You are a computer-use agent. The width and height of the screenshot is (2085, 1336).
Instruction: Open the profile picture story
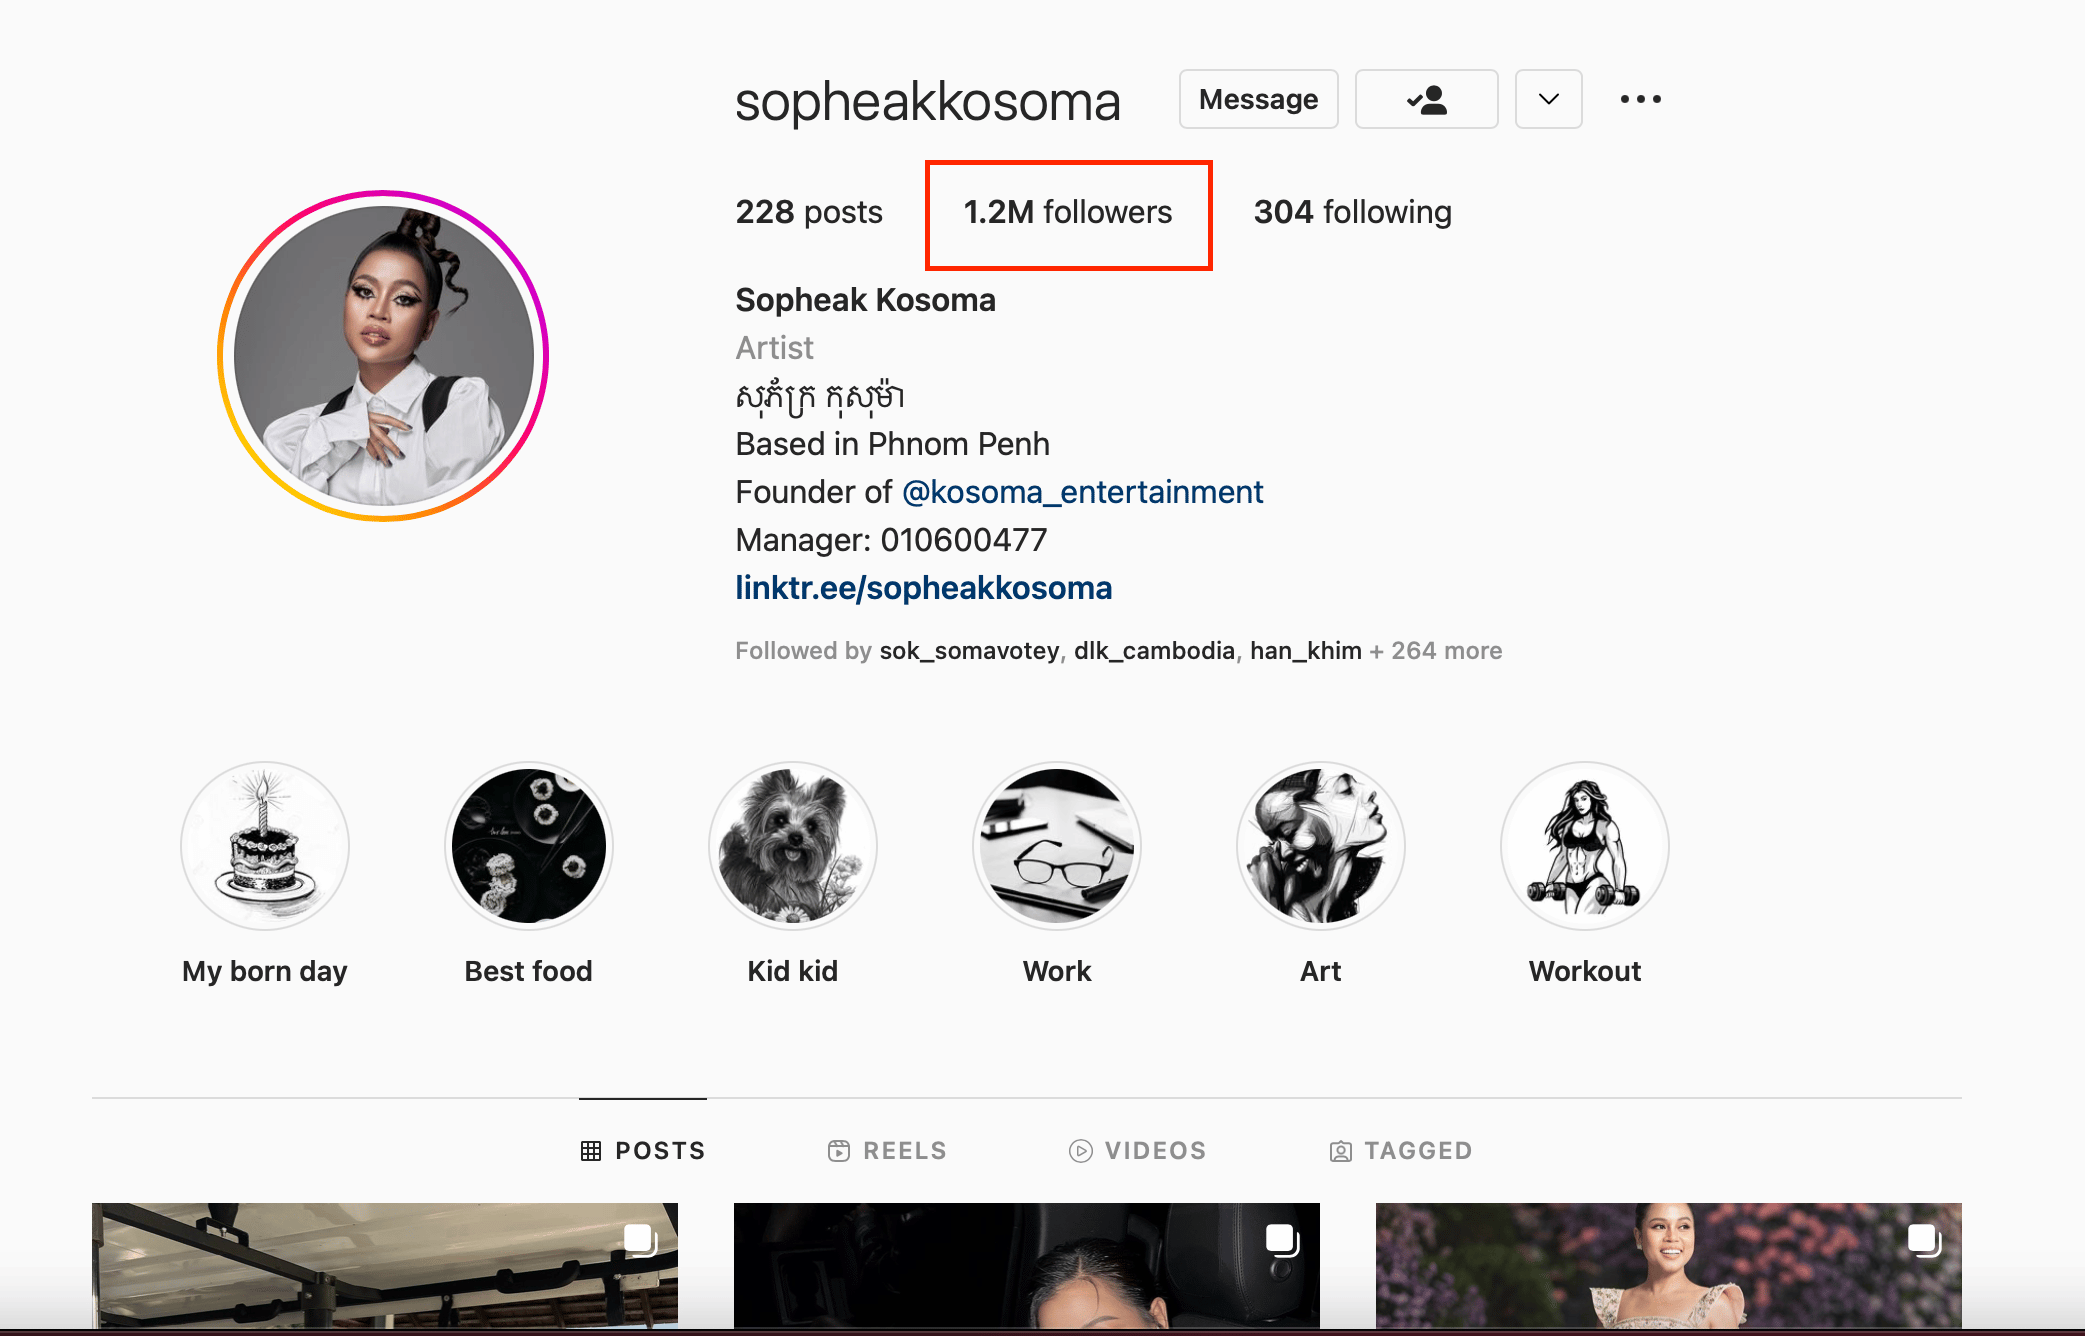pyautogui.click(x=383, y=356)
